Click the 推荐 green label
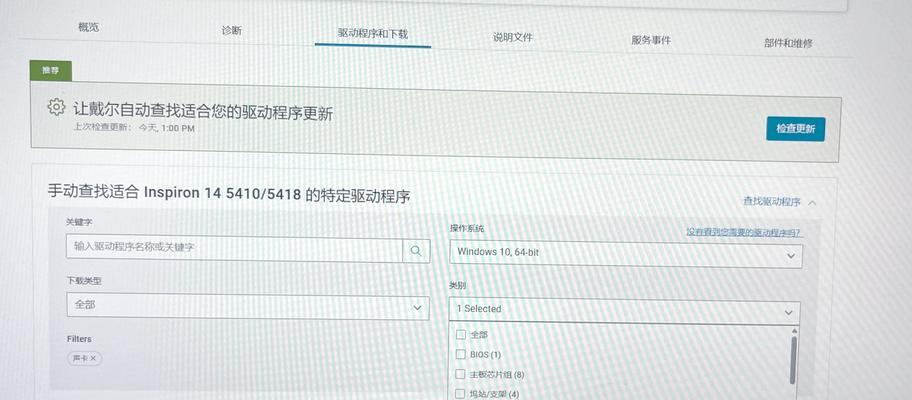This screenshot has width=912, height=400. (51, 70)
